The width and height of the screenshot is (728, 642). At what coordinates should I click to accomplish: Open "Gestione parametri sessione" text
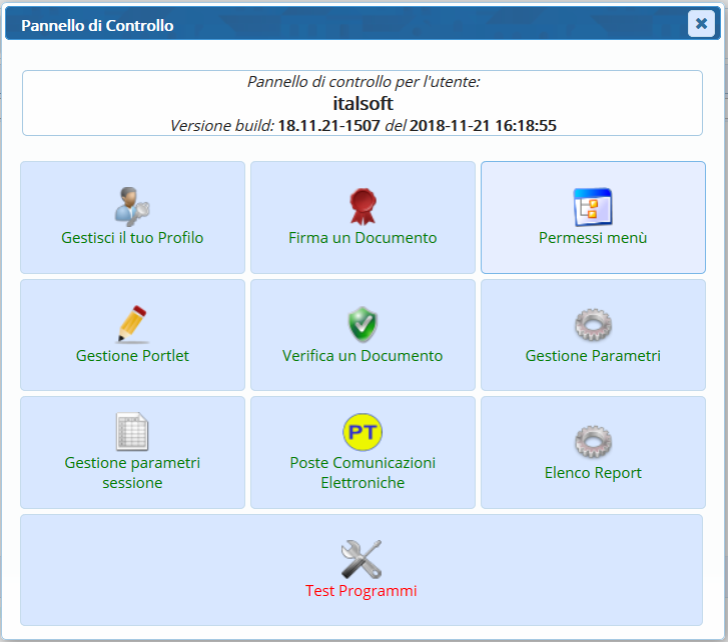click(x=132, y=473)
